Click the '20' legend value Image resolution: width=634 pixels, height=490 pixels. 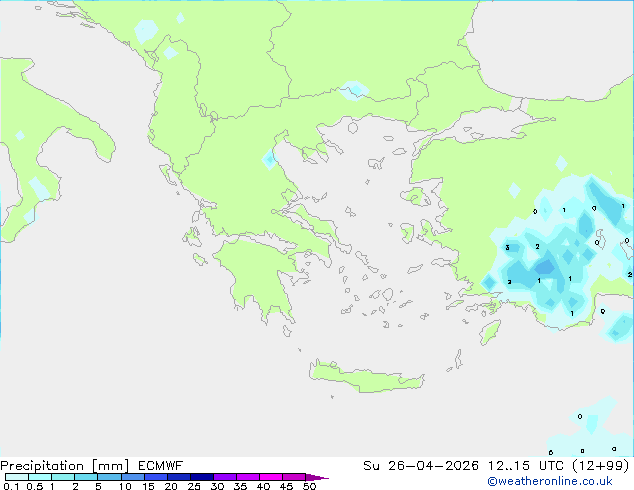(171, 486)
